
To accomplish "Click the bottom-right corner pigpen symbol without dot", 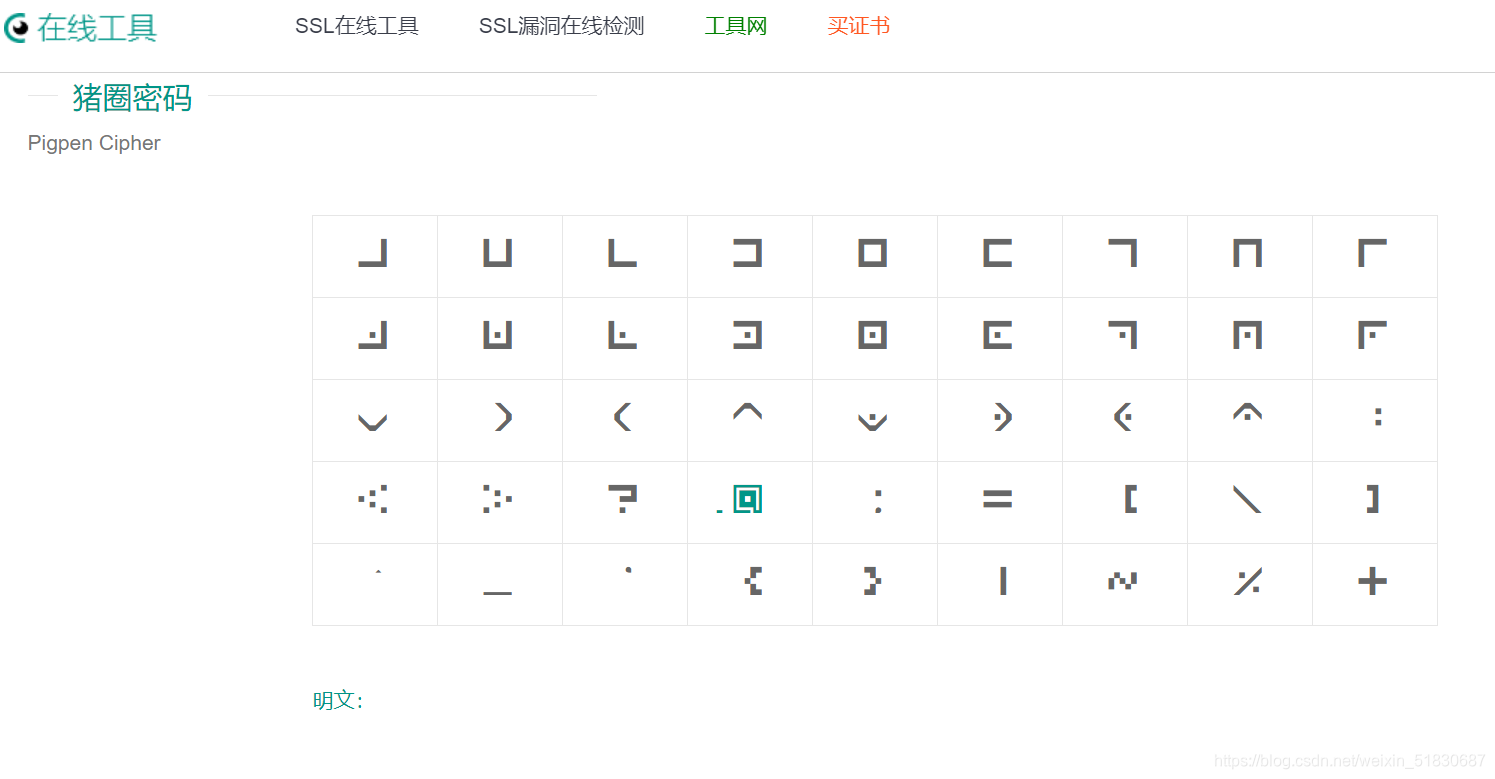I will [x=373, y=254].
